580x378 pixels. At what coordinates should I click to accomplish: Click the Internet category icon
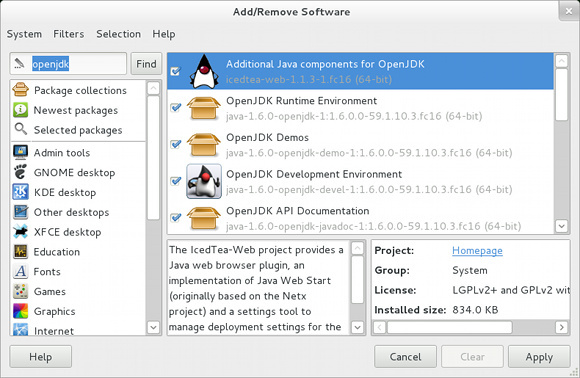click(20, 329)
